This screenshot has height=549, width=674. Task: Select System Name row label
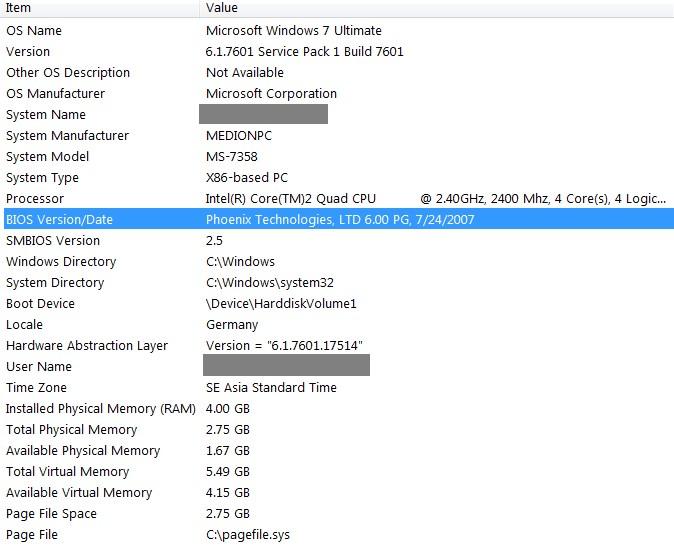(x=46, y=115)
